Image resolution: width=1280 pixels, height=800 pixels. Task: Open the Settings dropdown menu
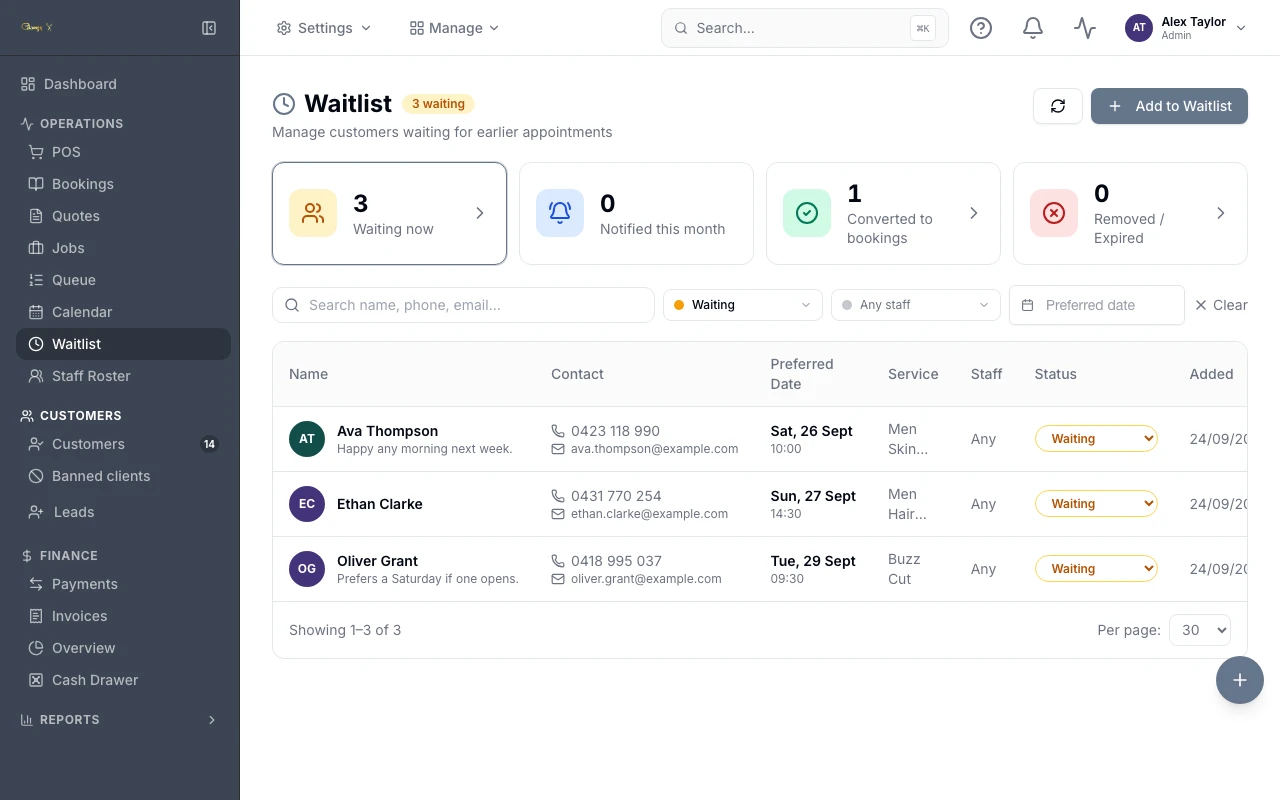click(324, 28)
